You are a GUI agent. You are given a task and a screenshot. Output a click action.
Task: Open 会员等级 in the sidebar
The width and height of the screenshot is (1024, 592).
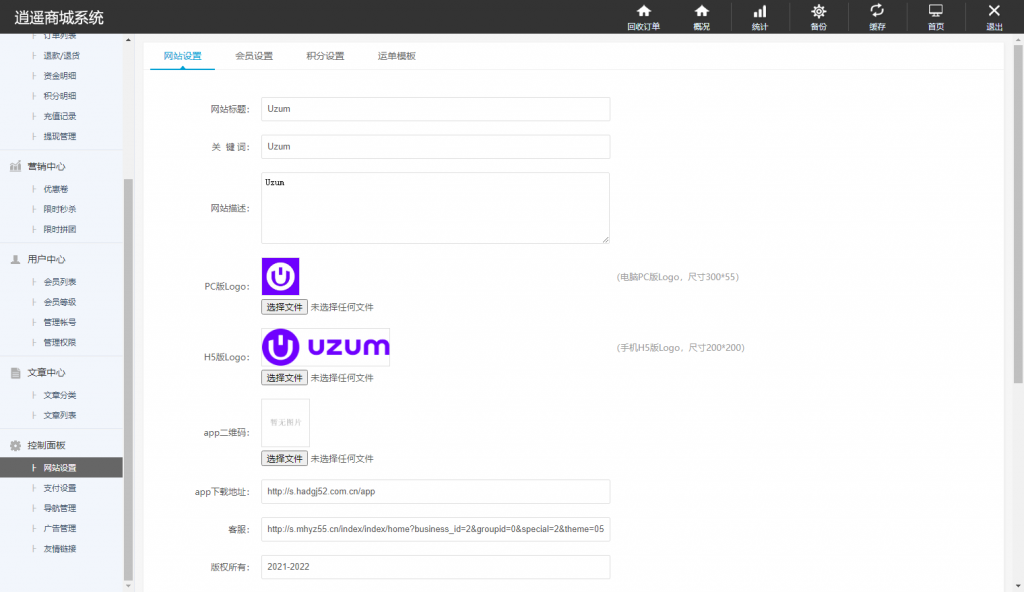(x=60, y=303)
